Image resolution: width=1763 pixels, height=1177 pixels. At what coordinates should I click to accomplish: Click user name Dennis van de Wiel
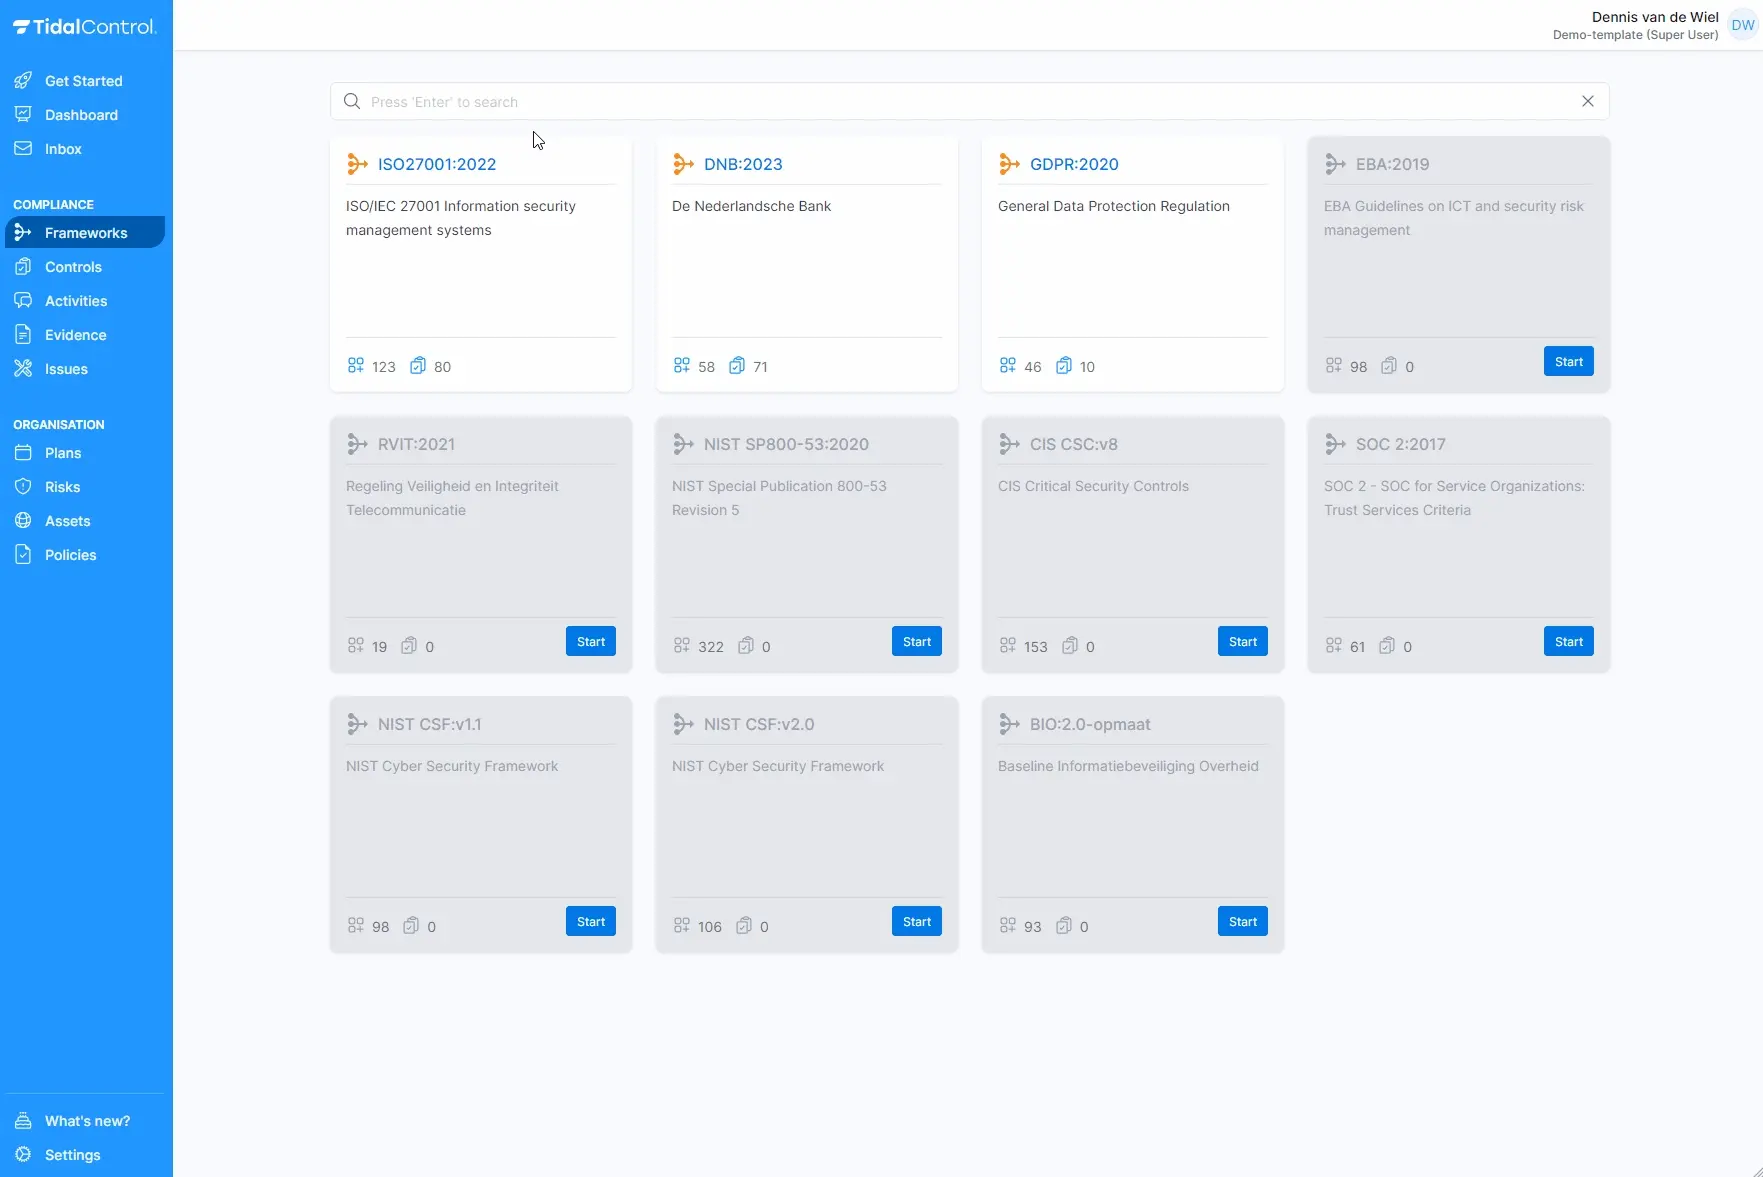point(1655,17)
